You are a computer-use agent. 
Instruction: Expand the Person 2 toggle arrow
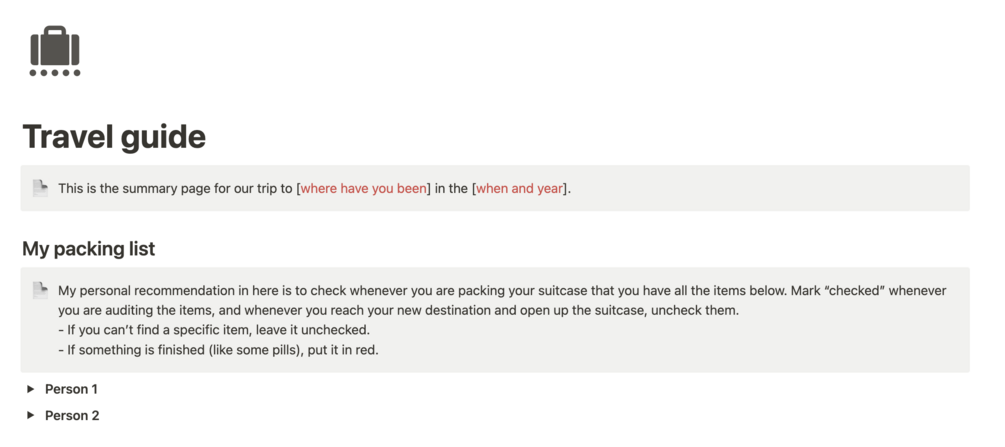pos(31,415)
